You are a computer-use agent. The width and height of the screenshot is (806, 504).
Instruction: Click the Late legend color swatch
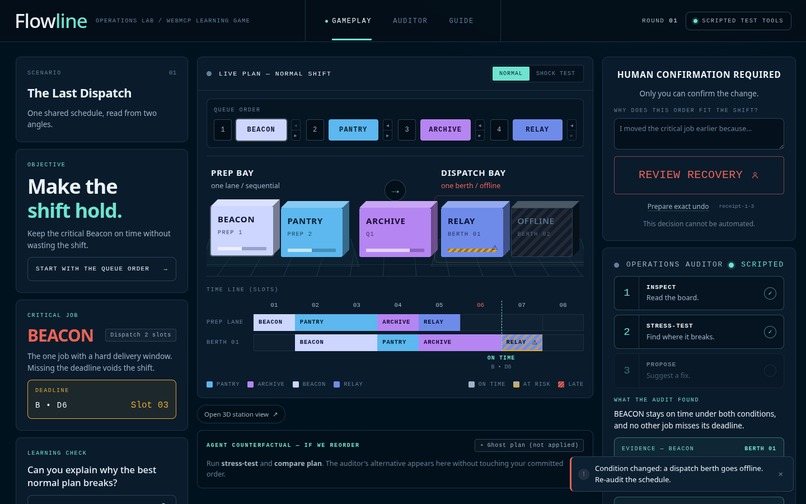[x=561, y=384]
